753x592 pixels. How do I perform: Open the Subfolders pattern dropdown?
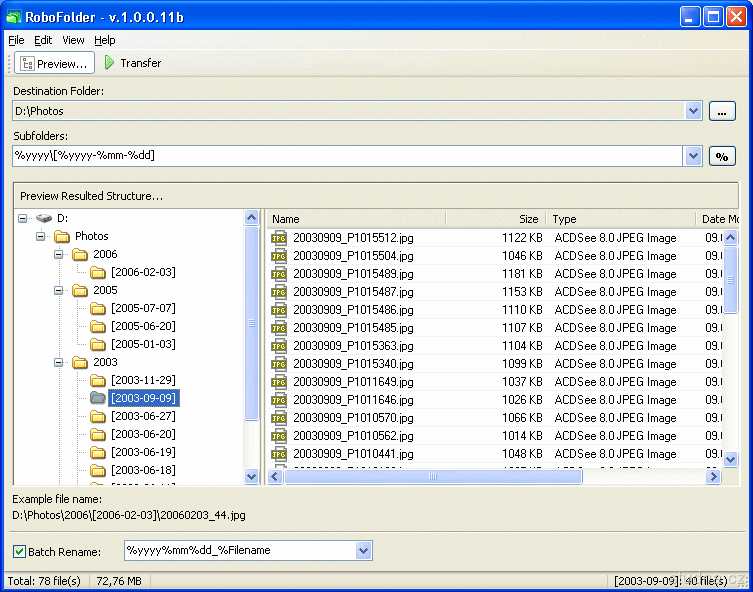693,156
